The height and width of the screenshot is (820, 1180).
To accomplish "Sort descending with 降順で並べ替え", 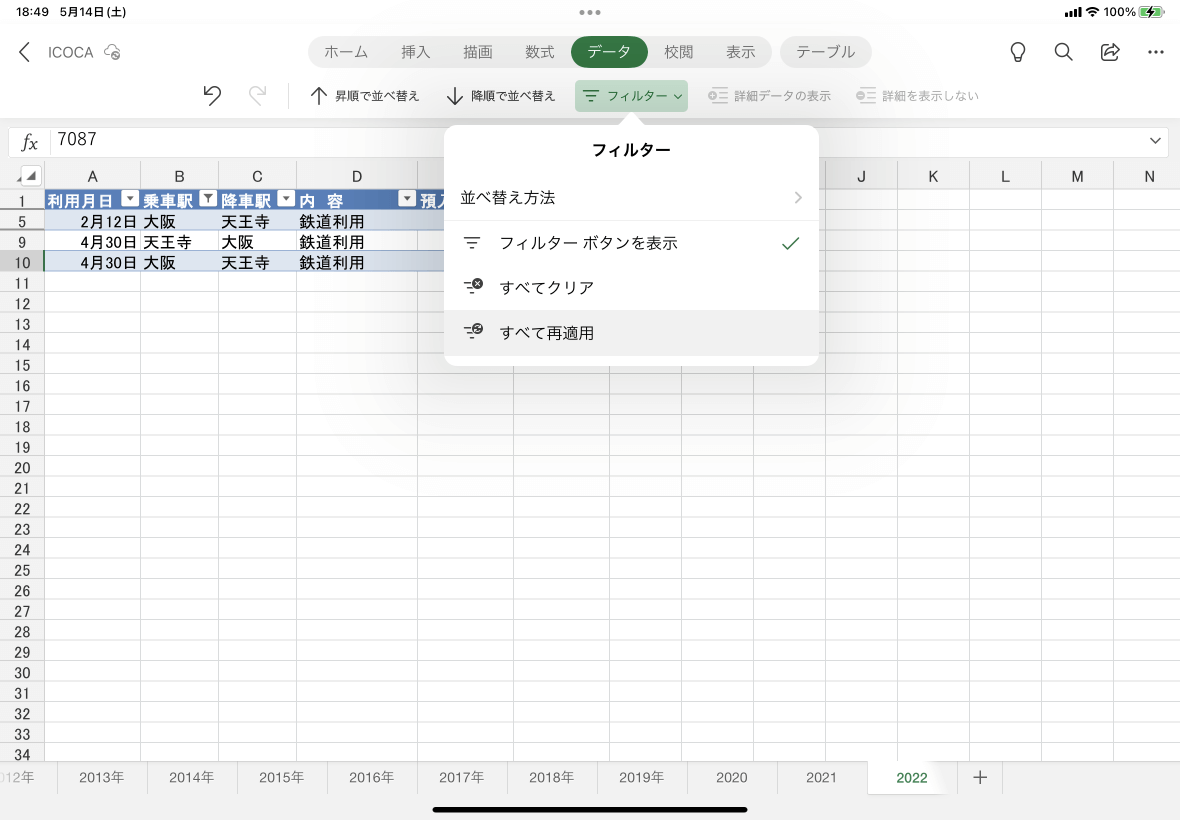I will 500,96.
